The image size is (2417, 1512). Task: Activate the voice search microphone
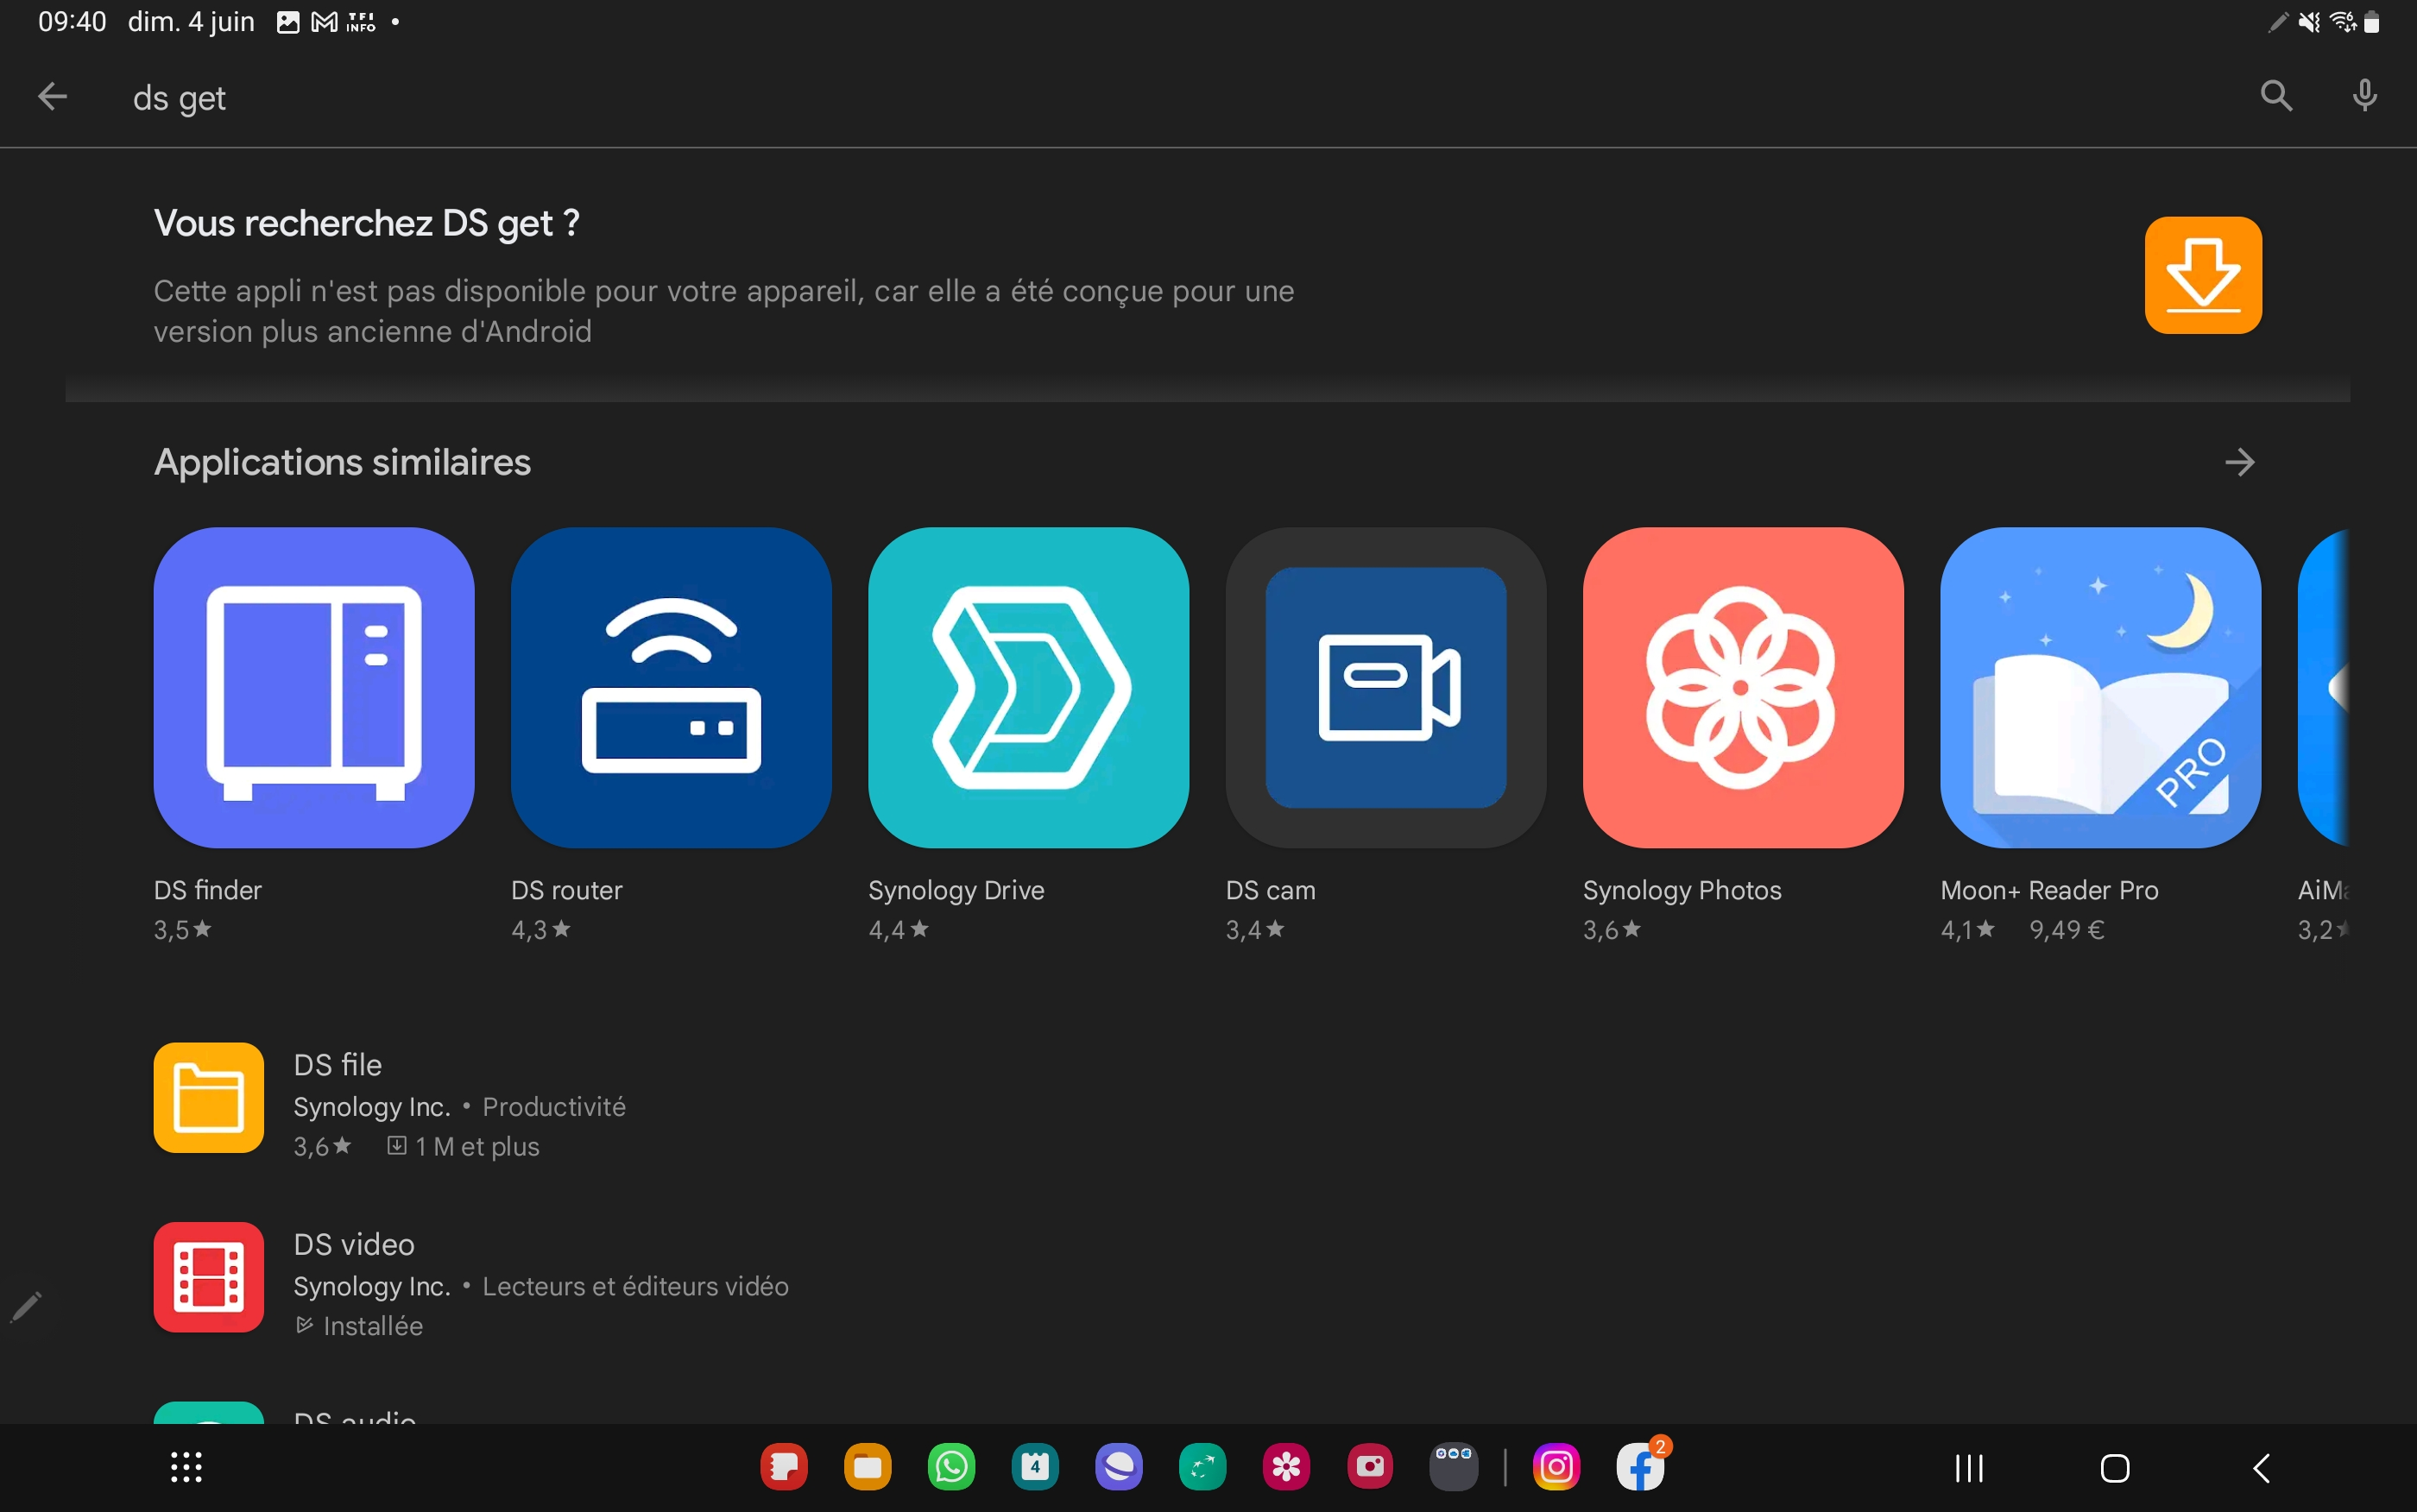[2364, 96]
